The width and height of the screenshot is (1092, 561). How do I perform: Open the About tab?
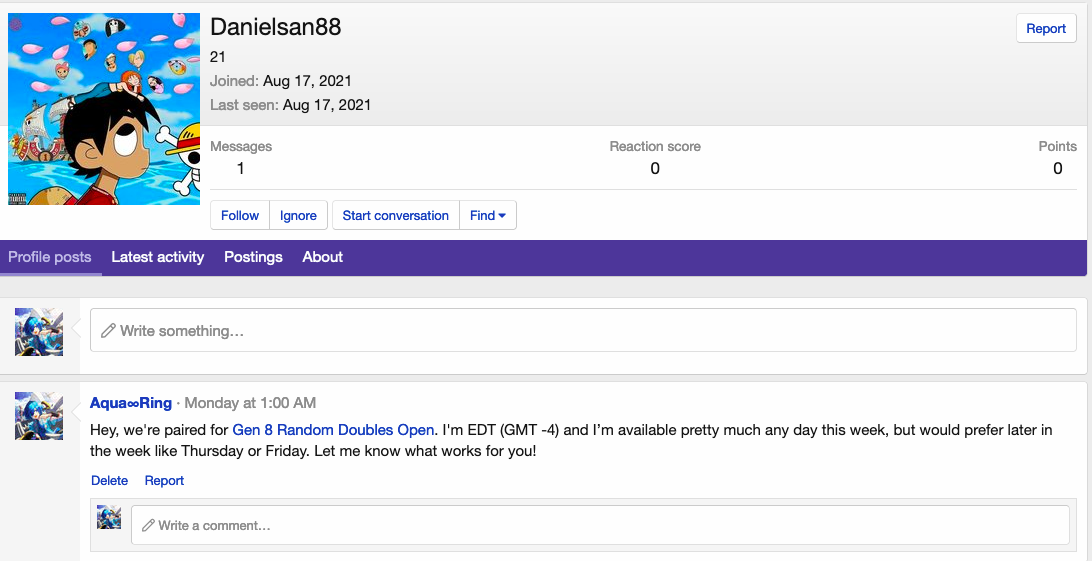(323, 257)
